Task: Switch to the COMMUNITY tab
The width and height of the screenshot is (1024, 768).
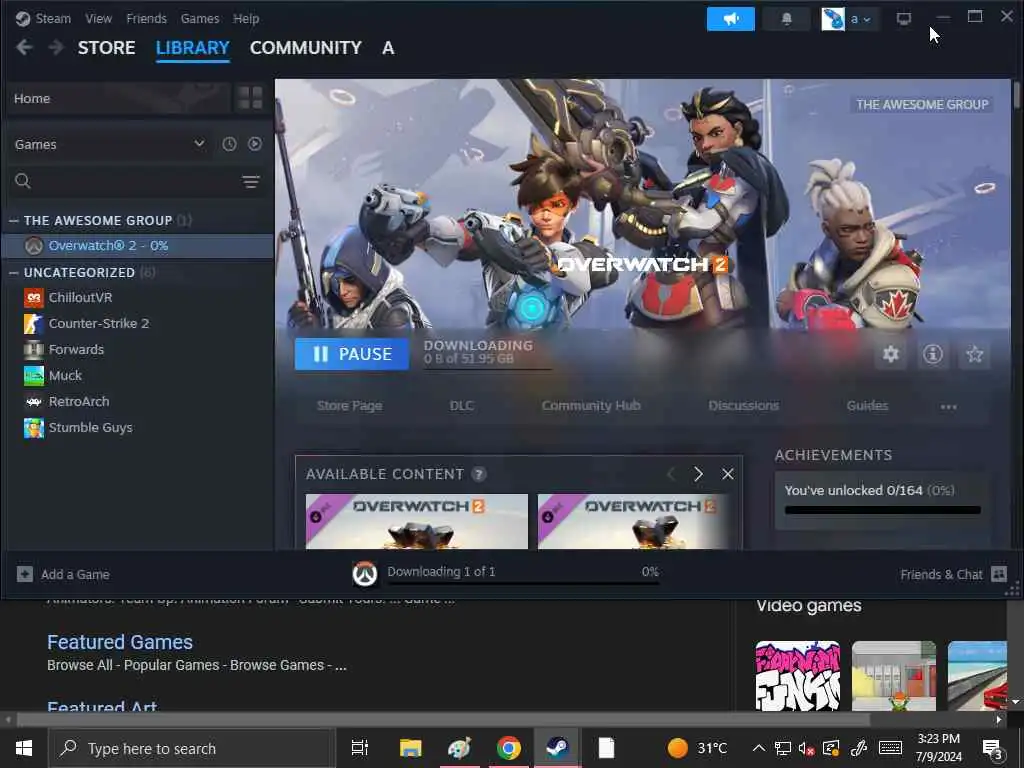Action: click(x=306, y=48)
